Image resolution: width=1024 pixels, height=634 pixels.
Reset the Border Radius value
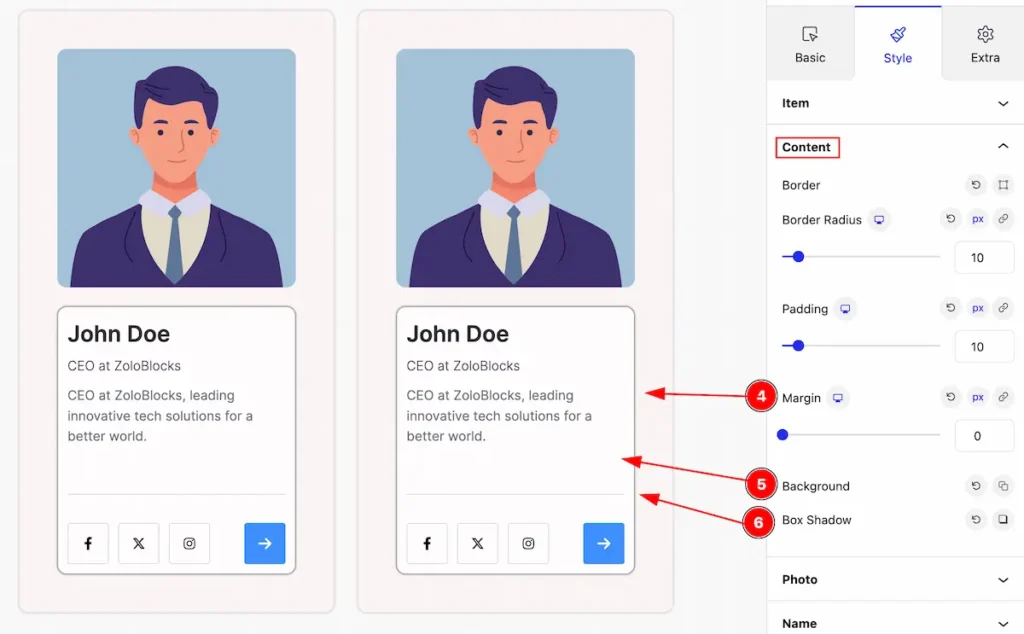coord(950,219)
